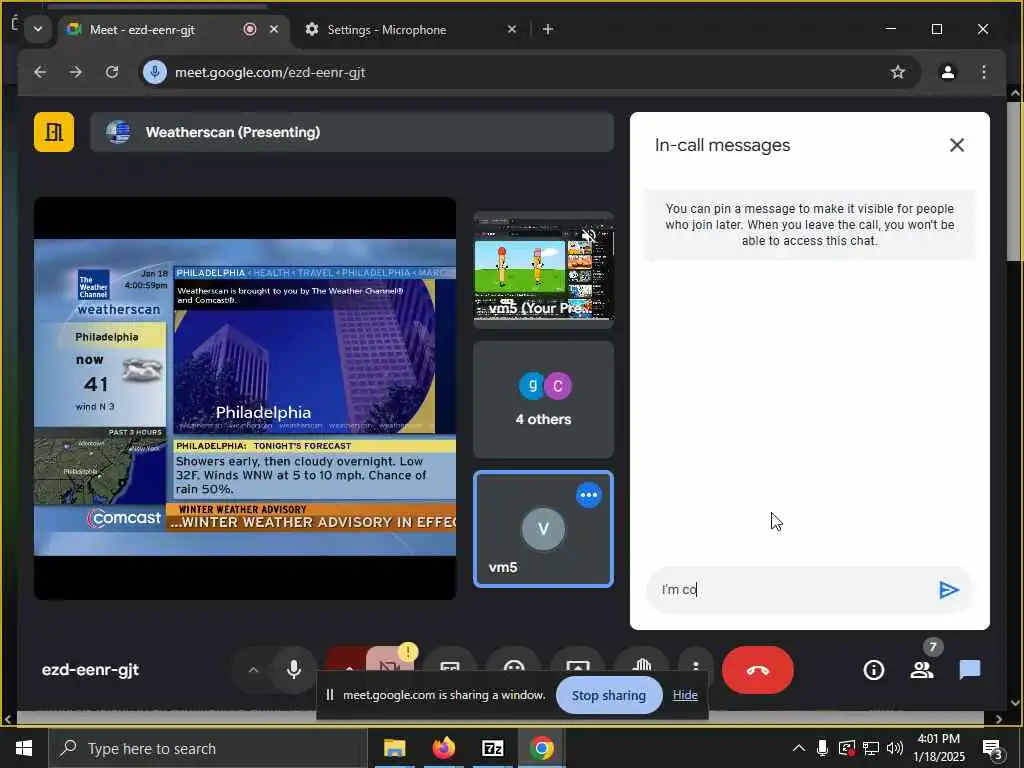1024x768 pixels.
Task: Click the Weatherscan (Presenting) label bar
Action: tap(352, 132)
